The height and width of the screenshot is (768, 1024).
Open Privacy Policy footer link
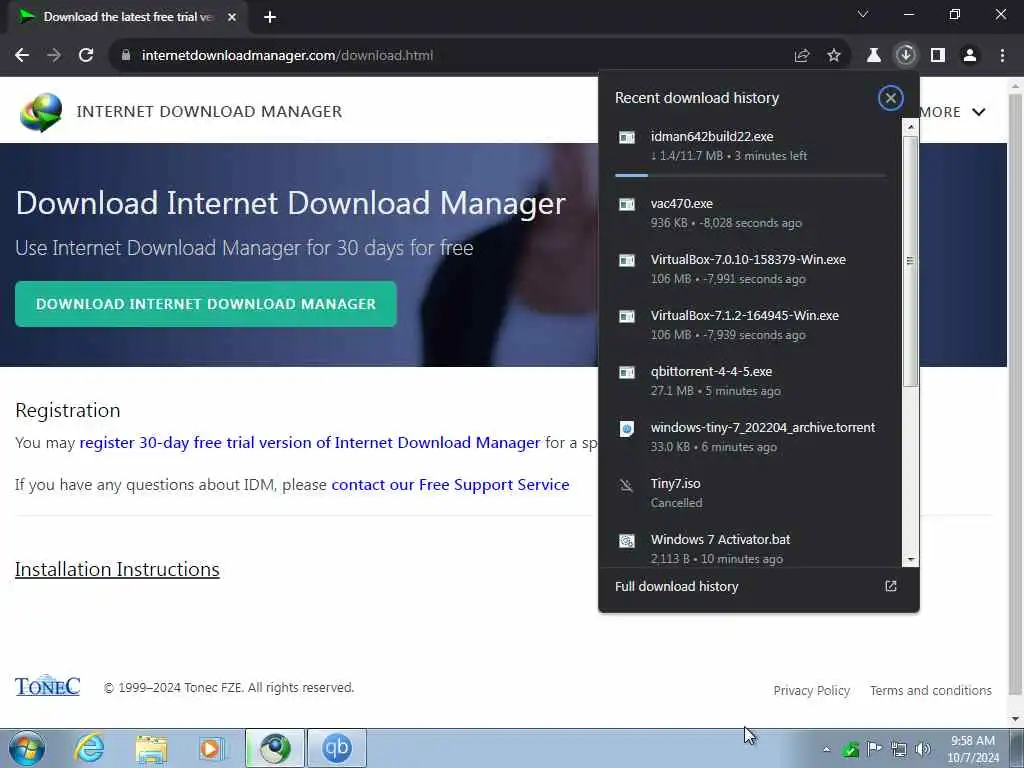pos(812,690)
